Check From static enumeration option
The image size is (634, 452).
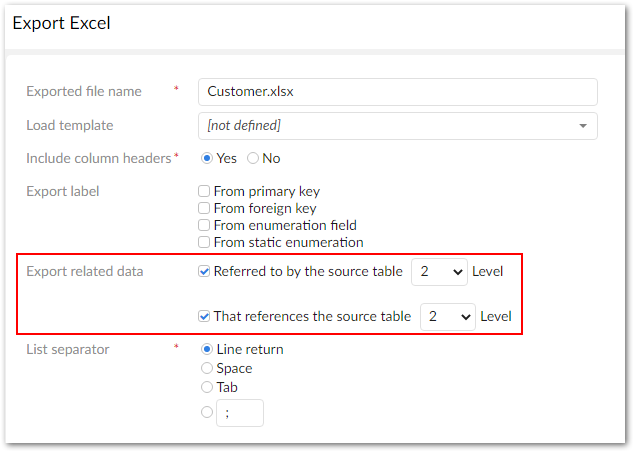point(204,242)
